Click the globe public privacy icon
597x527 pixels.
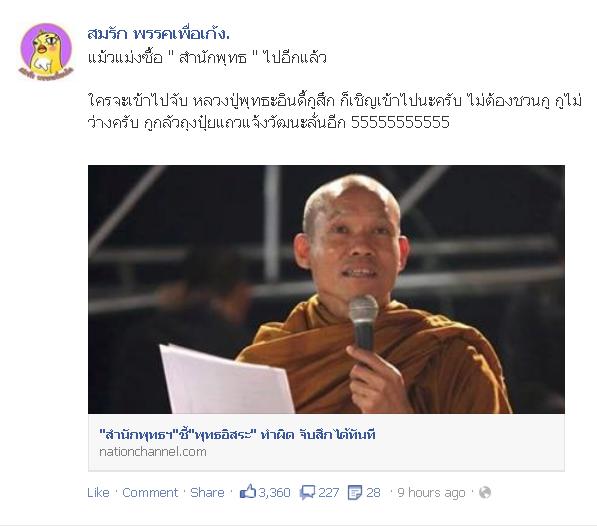[485, 492]
